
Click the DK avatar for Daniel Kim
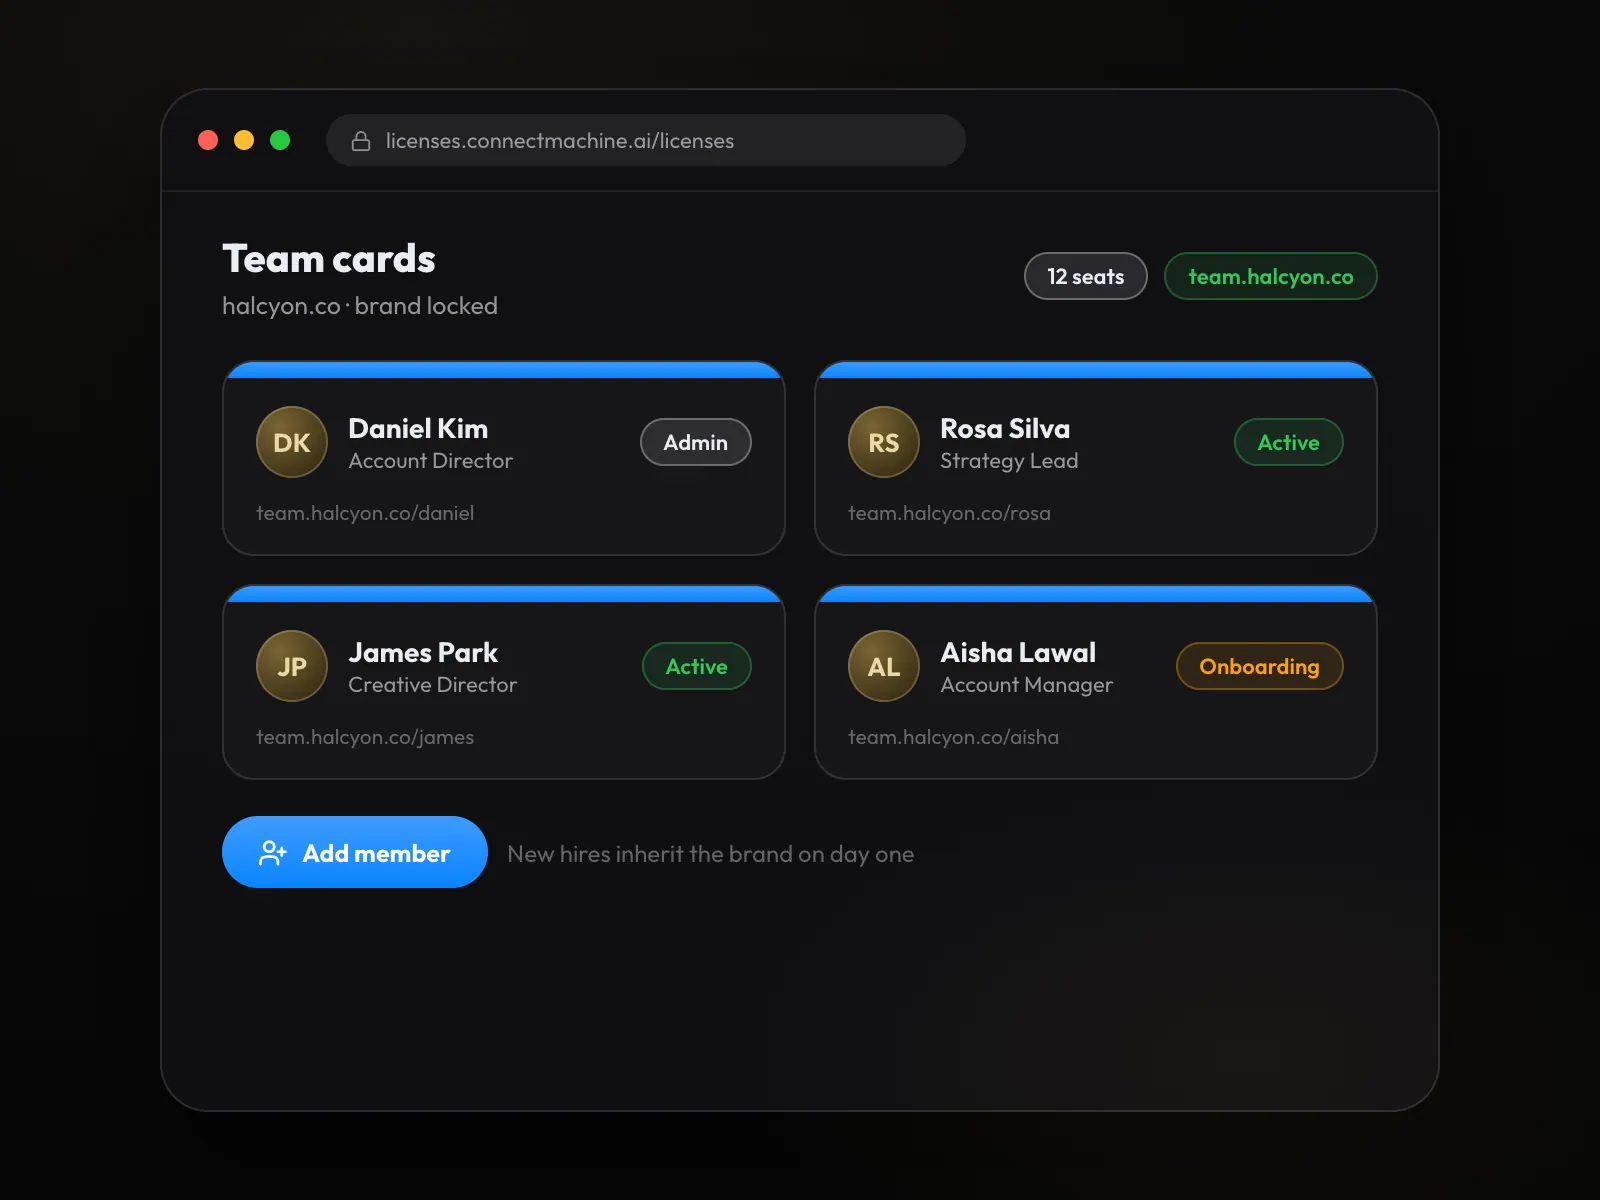point(292,442)
